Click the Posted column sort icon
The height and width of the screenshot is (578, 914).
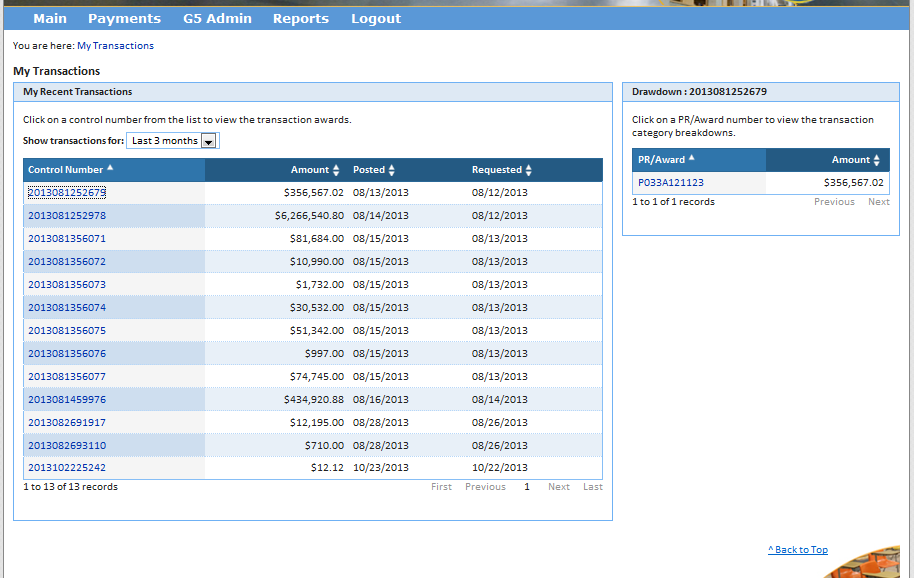392,170
